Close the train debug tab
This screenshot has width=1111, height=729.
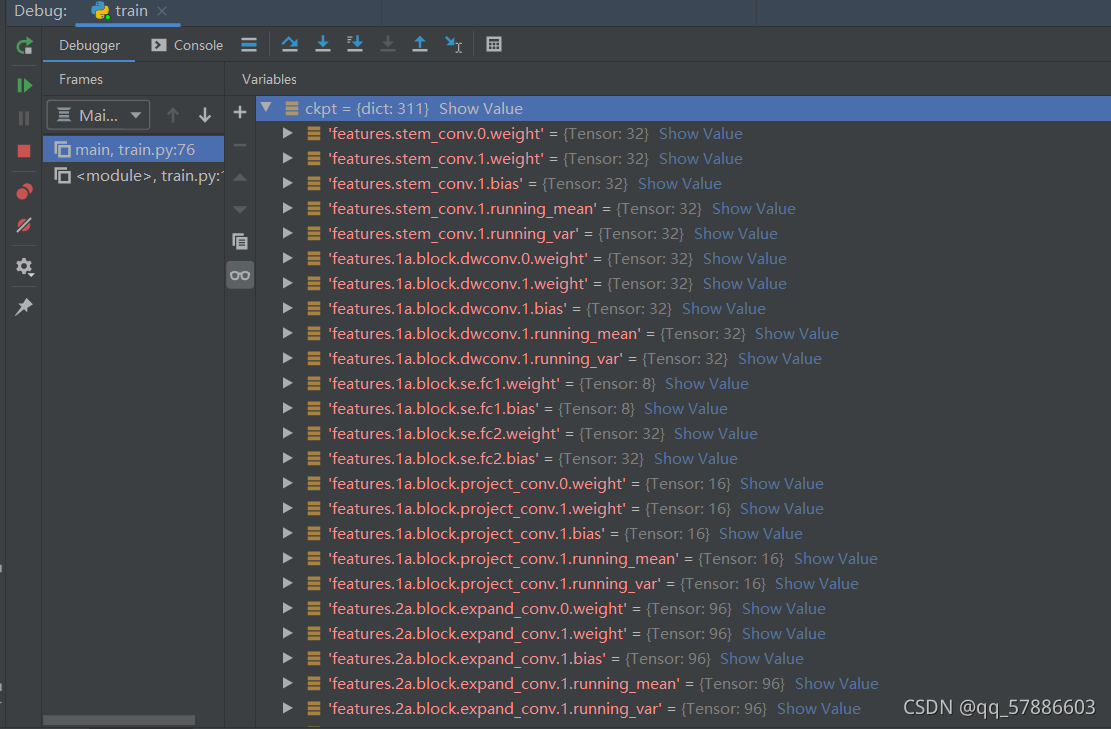tap(162, 11)
